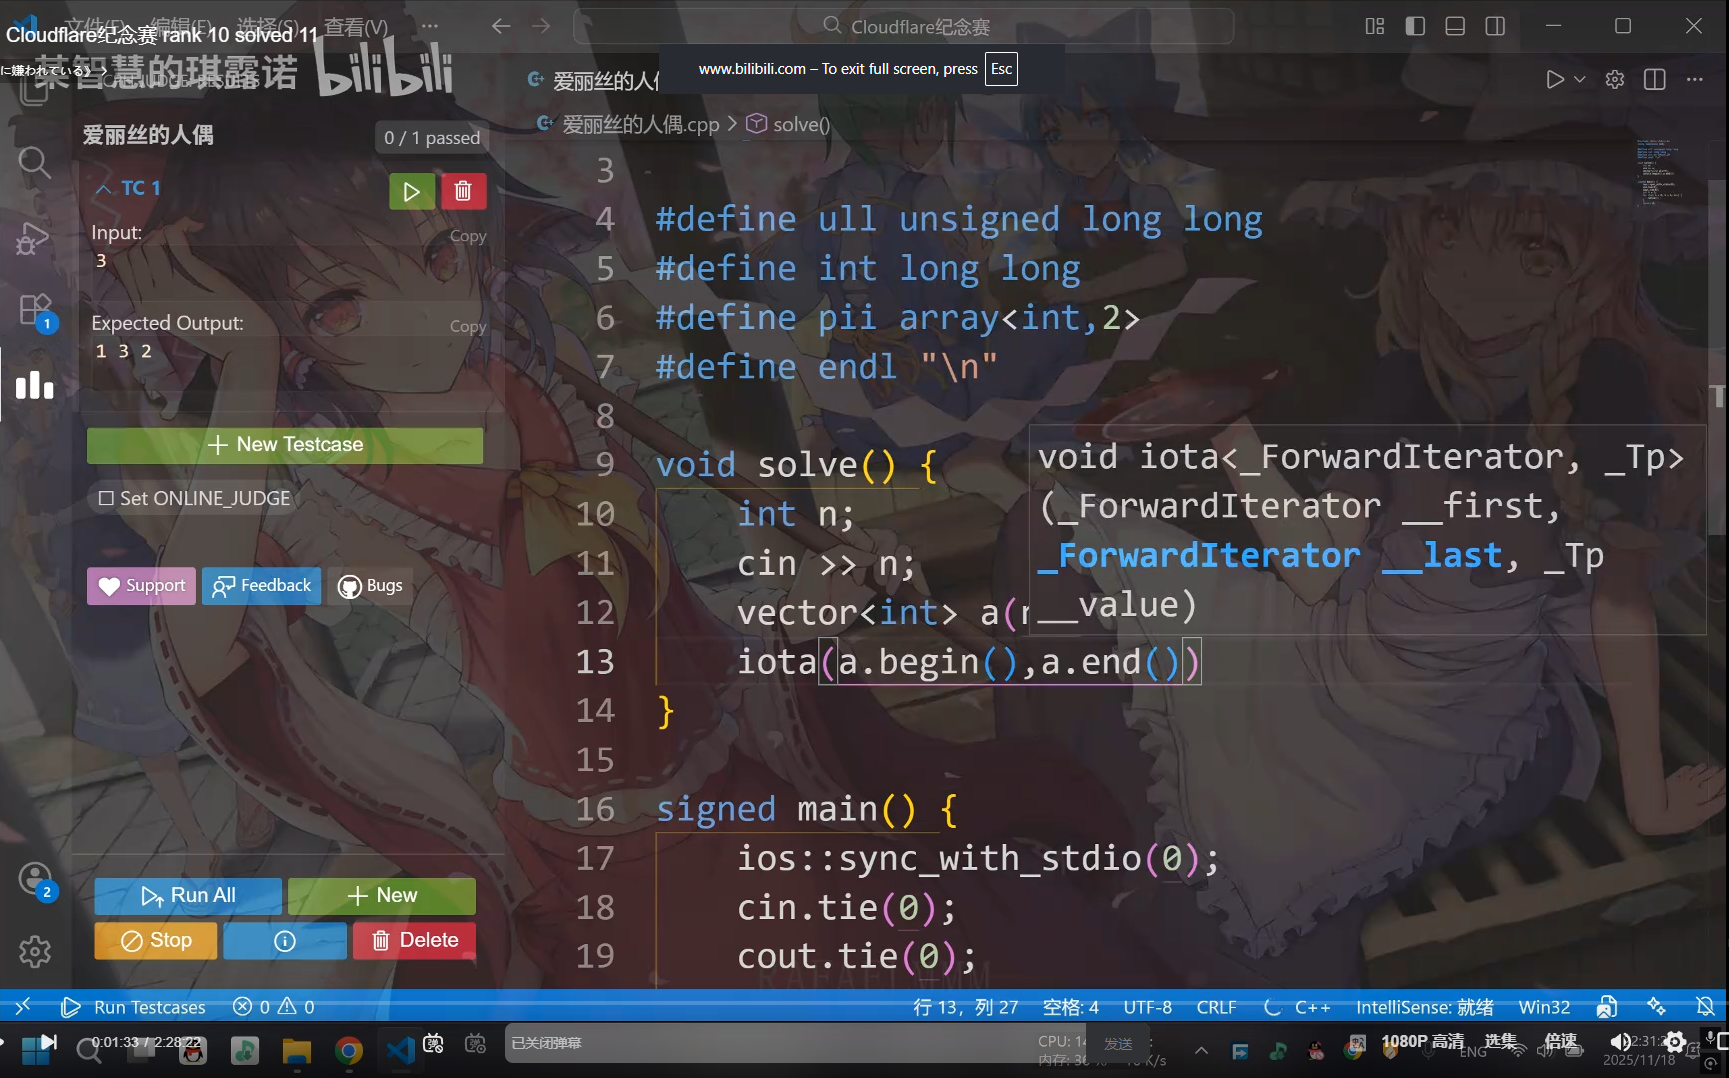Click the split editor icon in the editor toolbar
Image resolution: width=1729 pixels, height=1078 pixels.
tap(1654, 80)
